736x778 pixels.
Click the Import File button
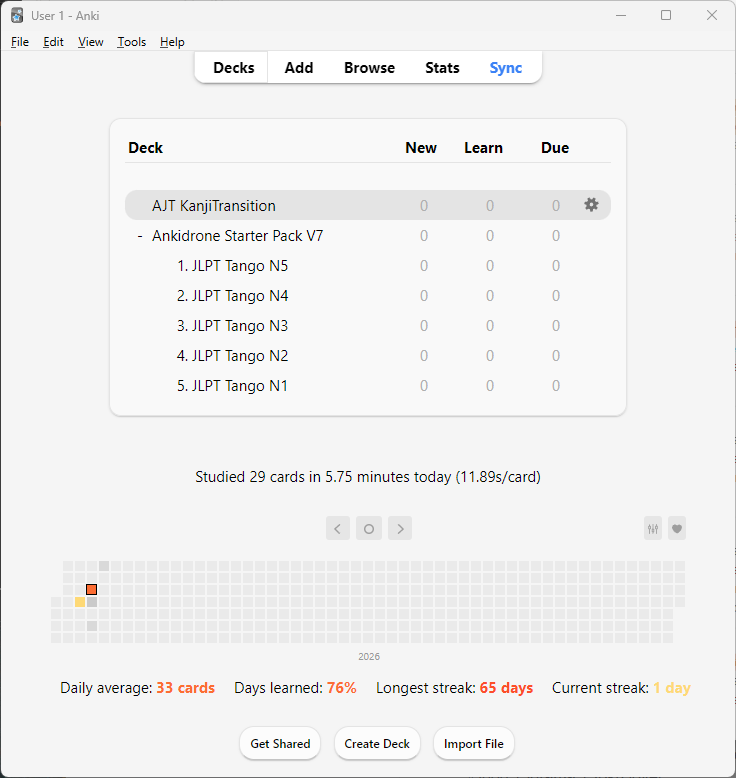pyautogui.click(x=473, y=743)
